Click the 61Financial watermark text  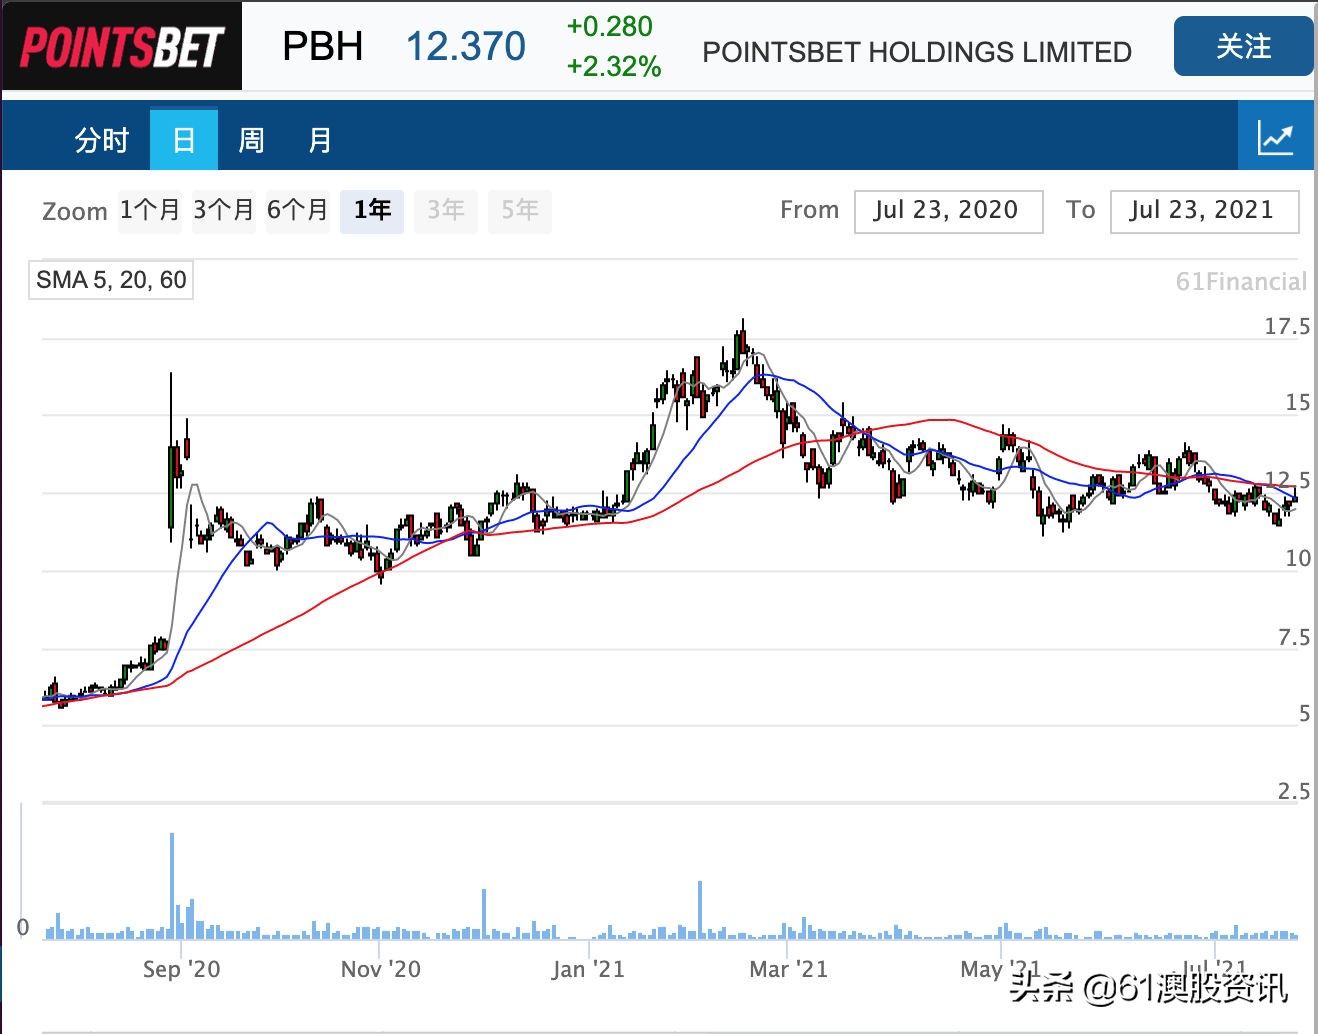click(1242, 281)
